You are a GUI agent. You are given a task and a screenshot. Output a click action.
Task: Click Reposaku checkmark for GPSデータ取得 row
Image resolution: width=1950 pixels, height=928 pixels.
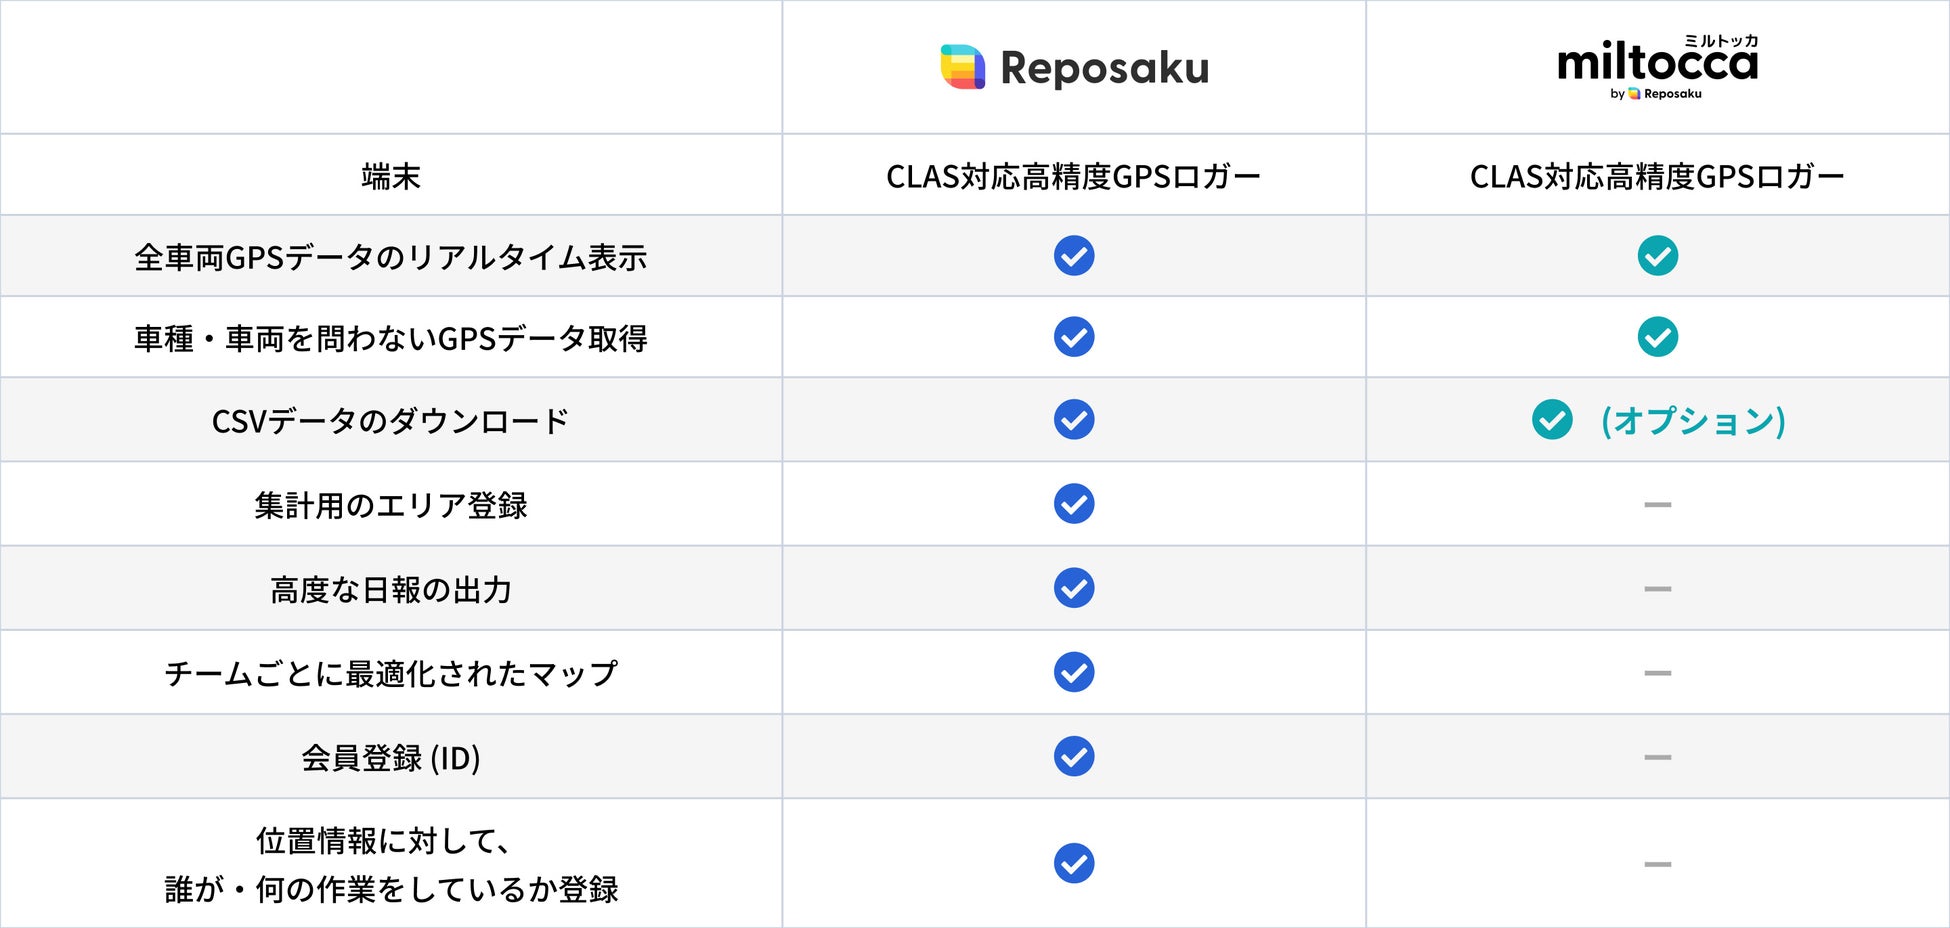point(1074,337)
